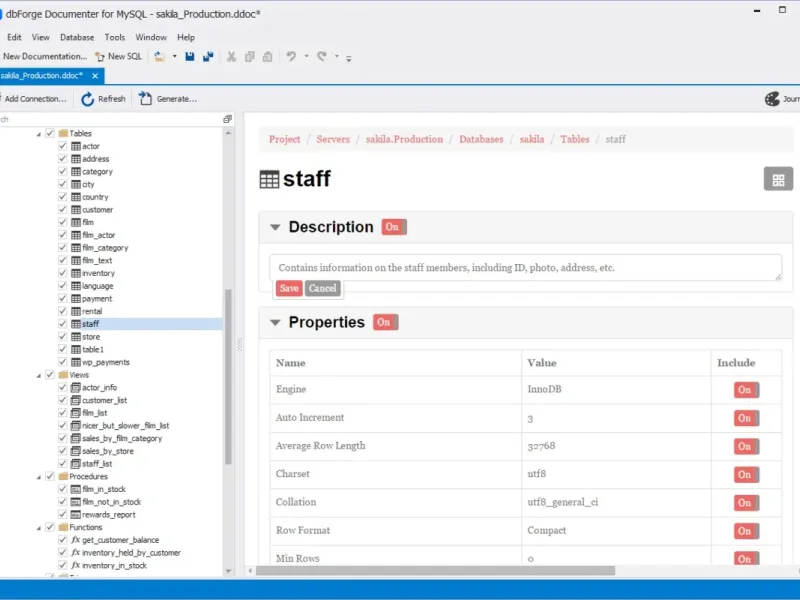
Task: Open the dropdown arrow beside Open icon
Action: click(174, 57)
